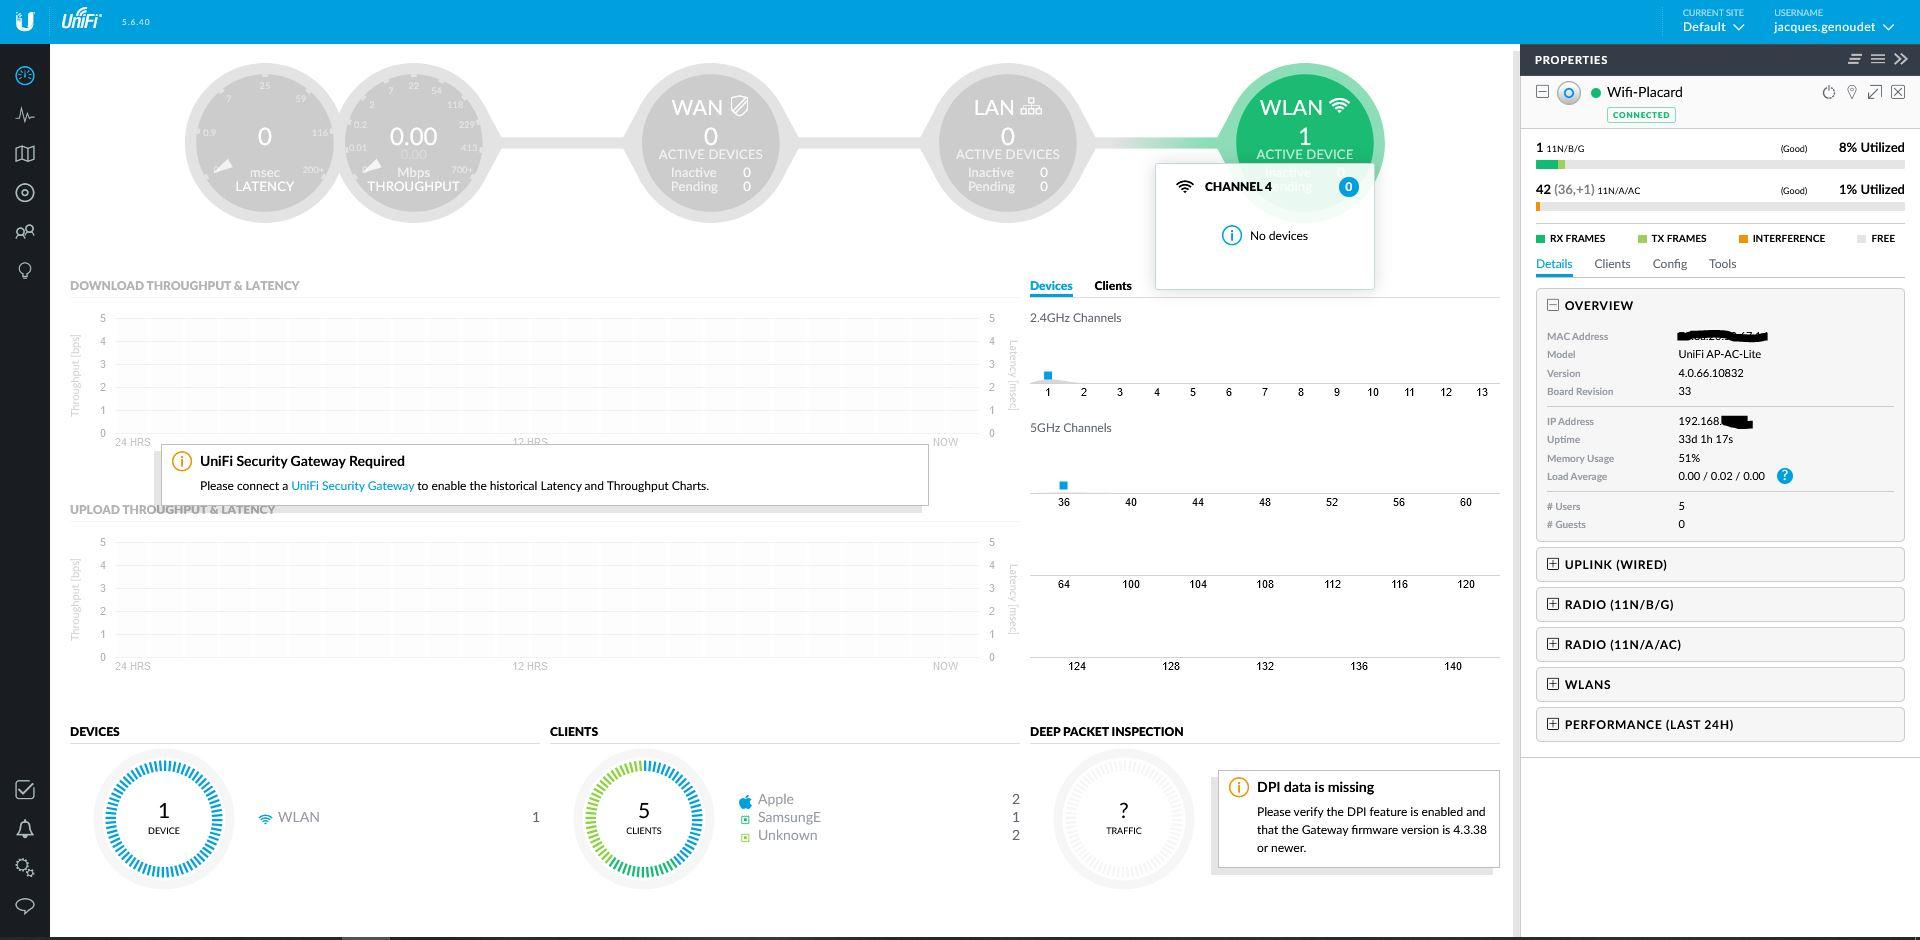Open the Alerts bell icon
Image resolution: width=1920 pixels, height=940 pixels.
click(x=25, y=829)
